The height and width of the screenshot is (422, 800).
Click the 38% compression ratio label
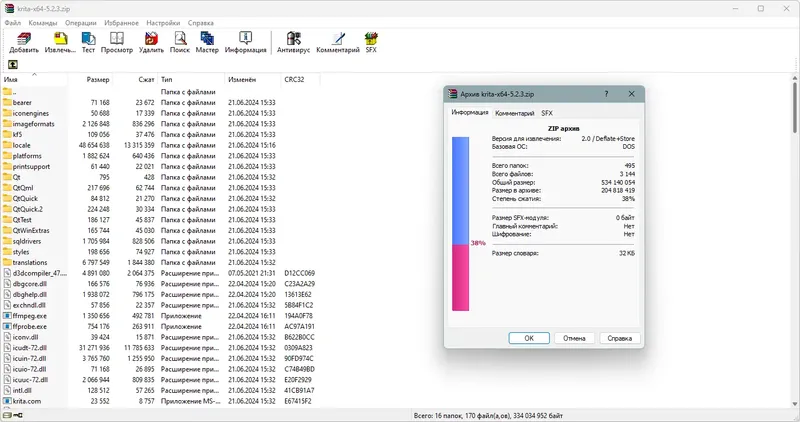478,243
